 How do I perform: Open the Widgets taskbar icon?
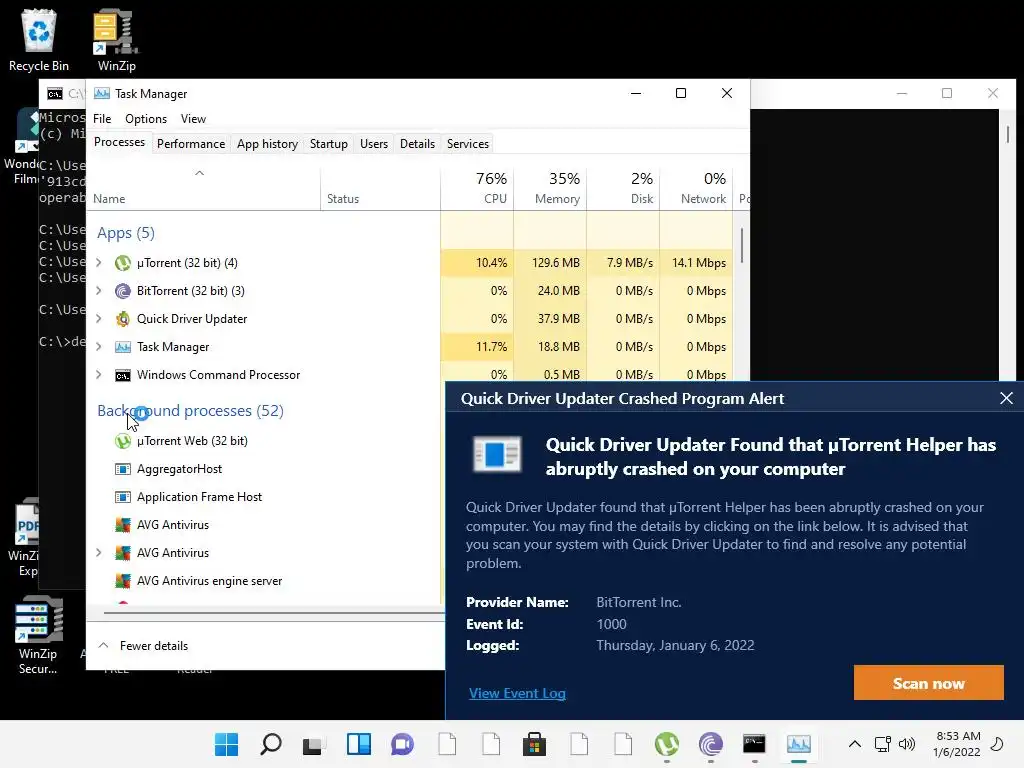(x=359, y=744)
